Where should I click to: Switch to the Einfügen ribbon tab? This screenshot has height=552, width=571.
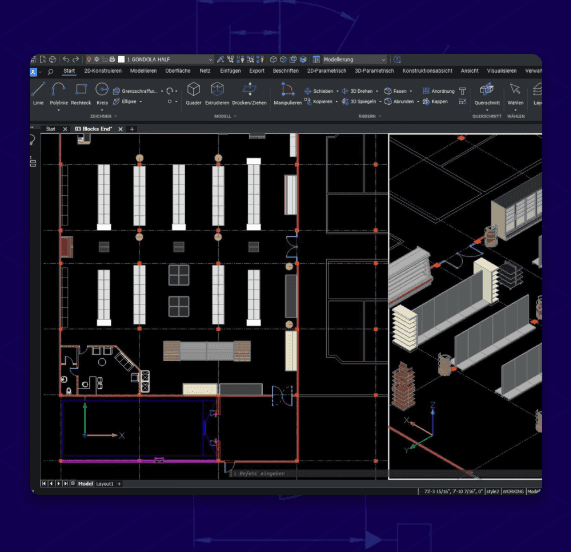point(231,71)
